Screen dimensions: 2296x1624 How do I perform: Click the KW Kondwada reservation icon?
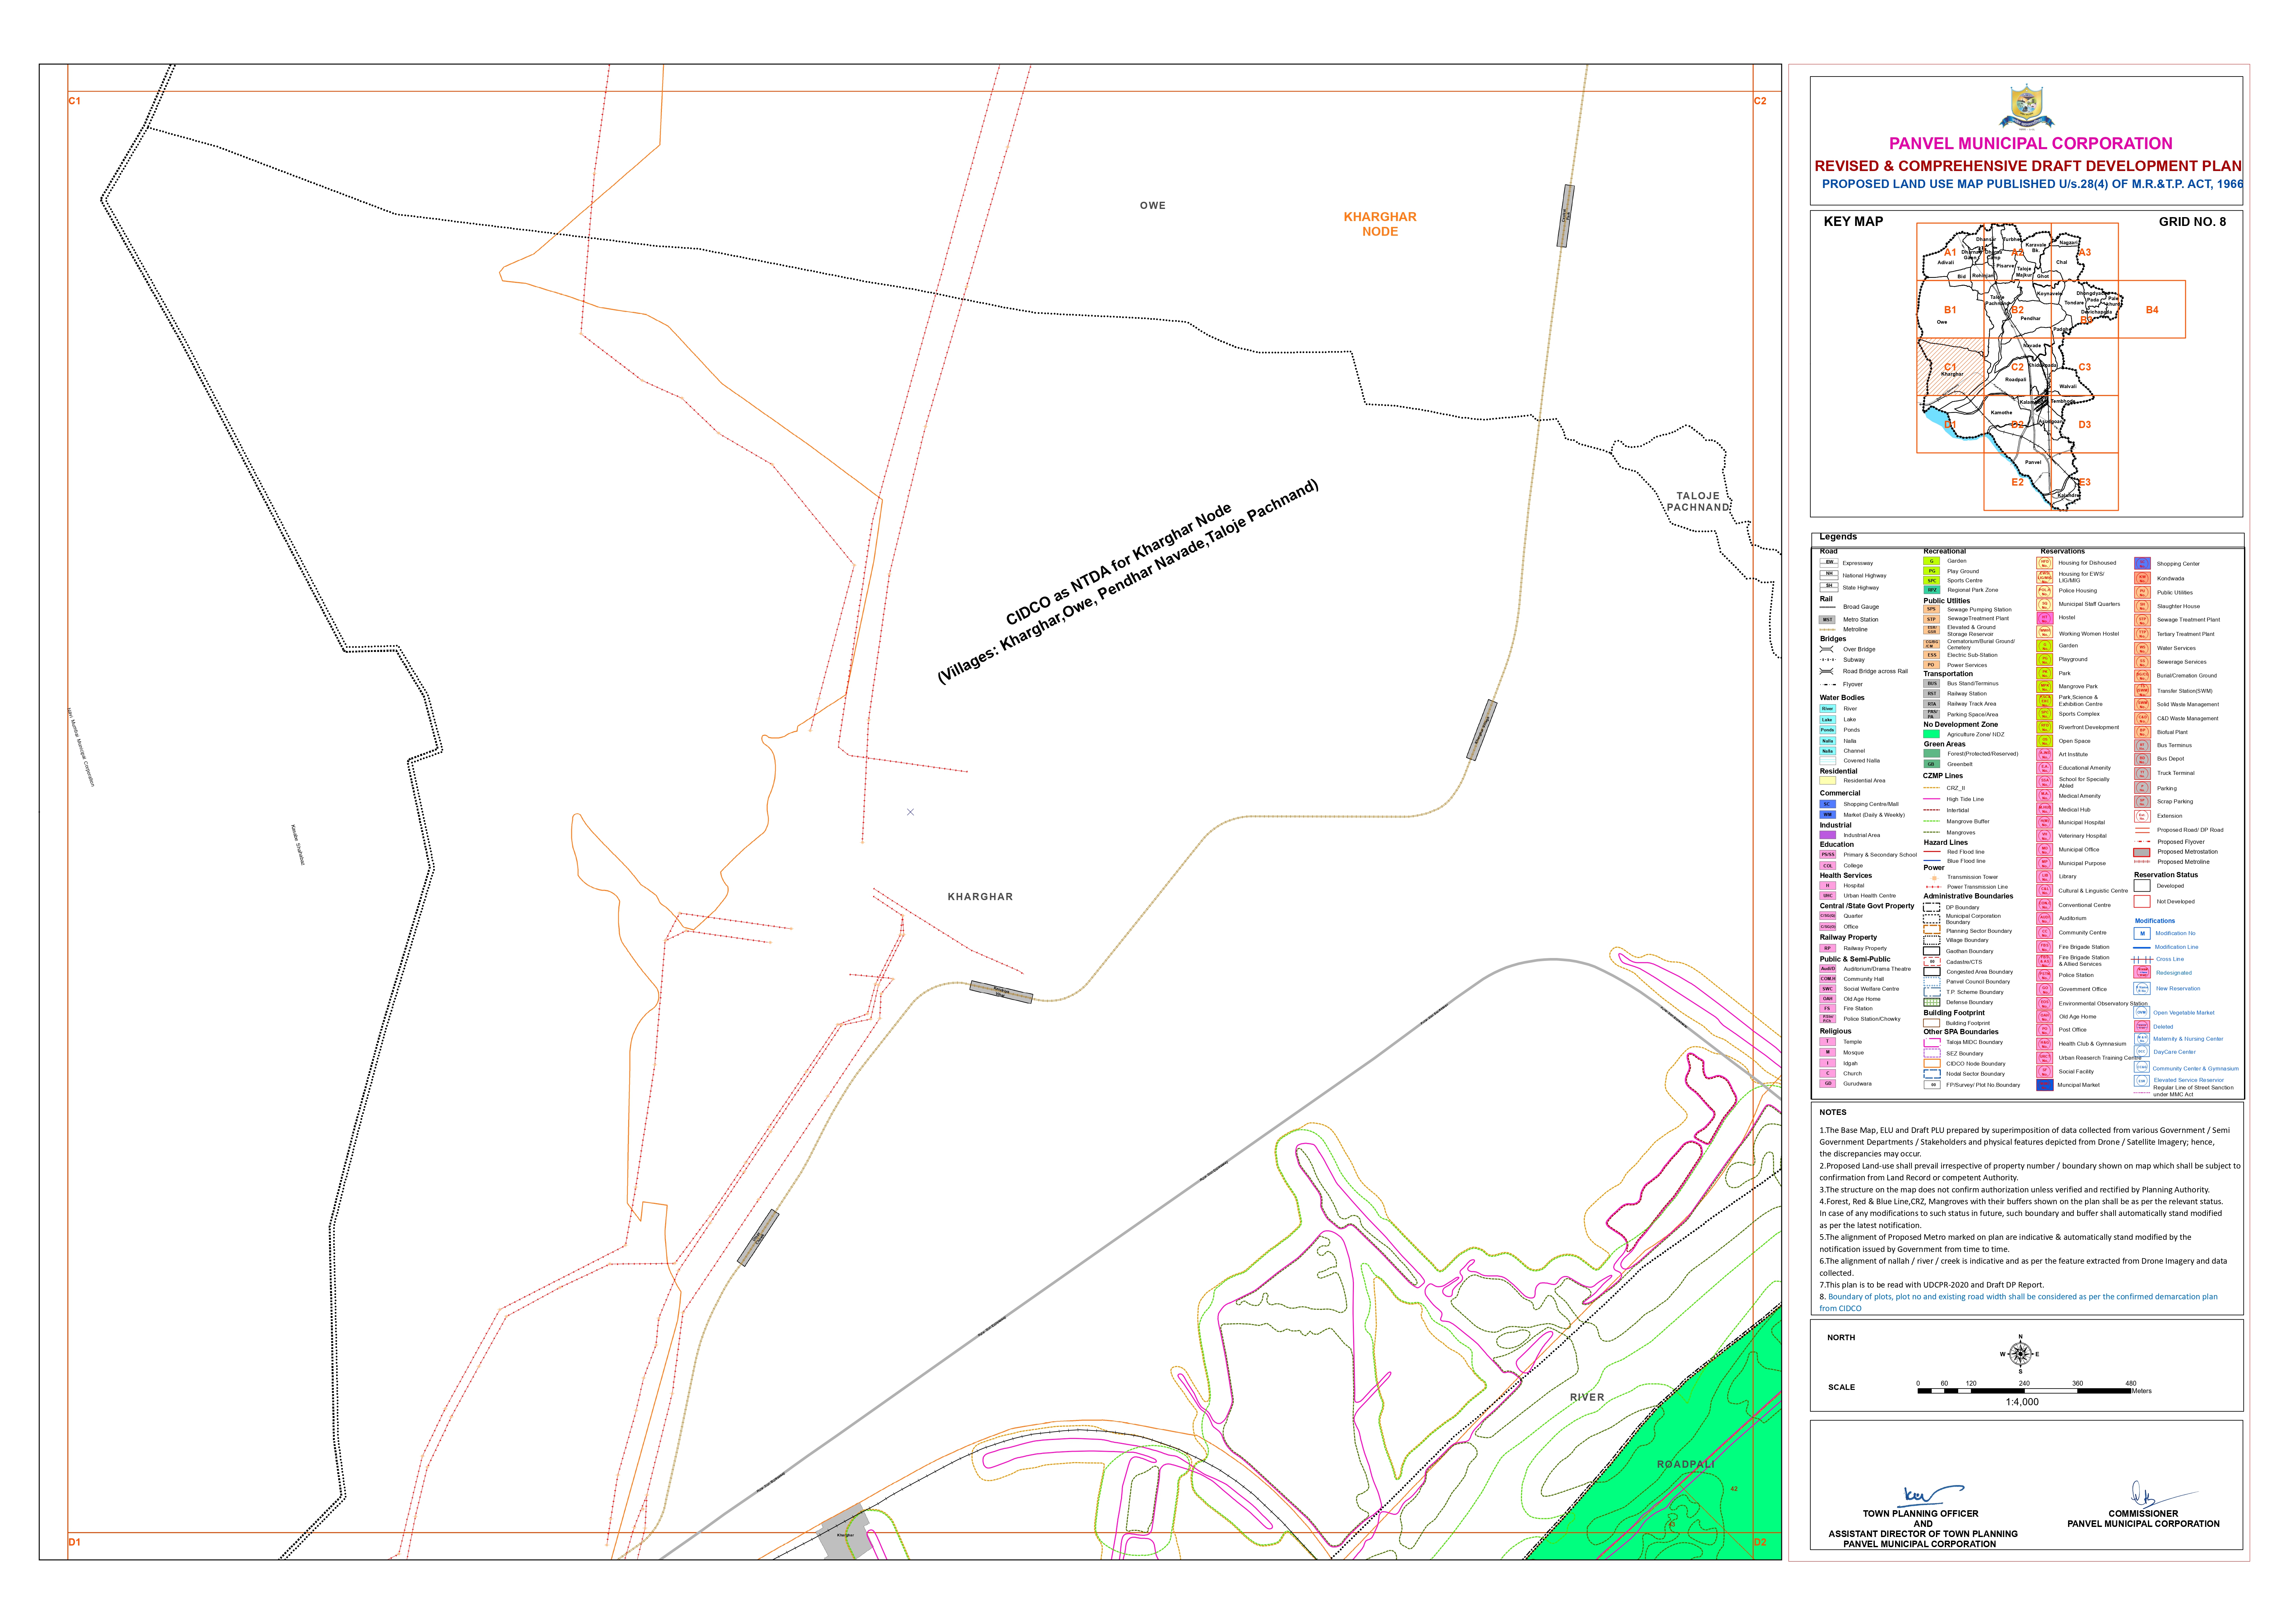click(x=2143, y=578)
